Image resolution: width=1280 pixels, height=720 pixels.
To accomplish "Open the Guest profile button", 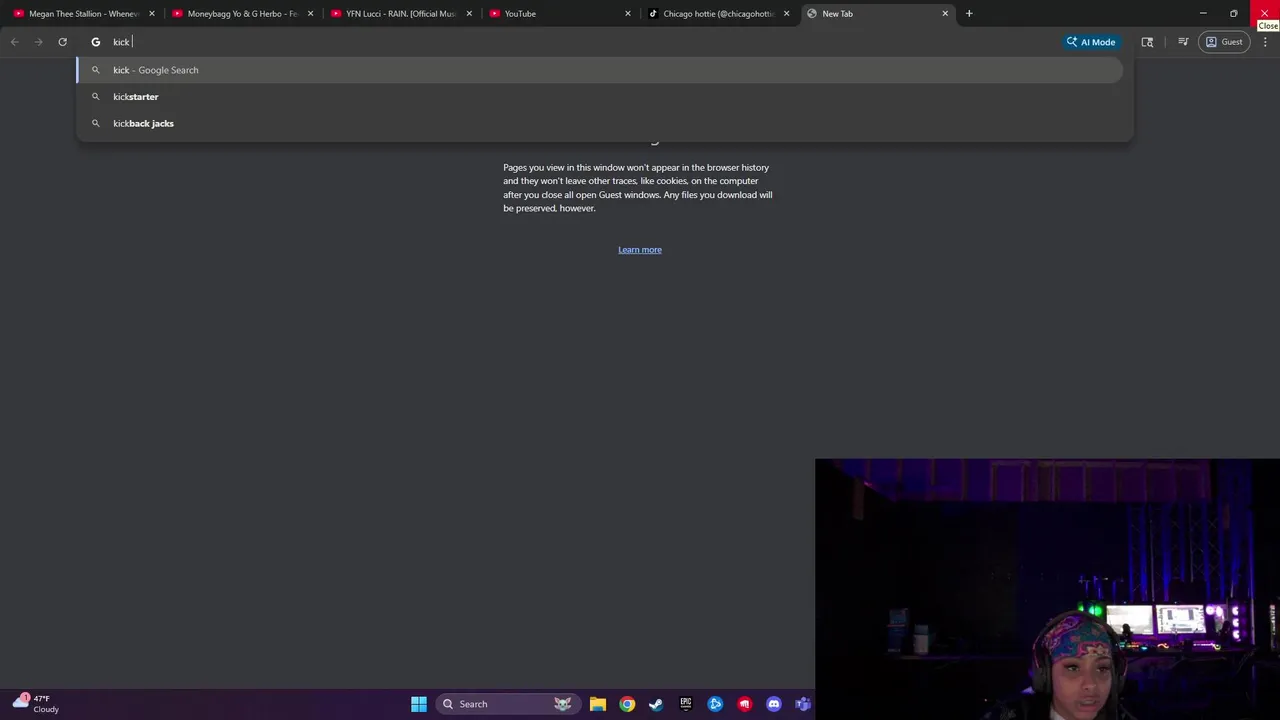I will click(1224, 42).
